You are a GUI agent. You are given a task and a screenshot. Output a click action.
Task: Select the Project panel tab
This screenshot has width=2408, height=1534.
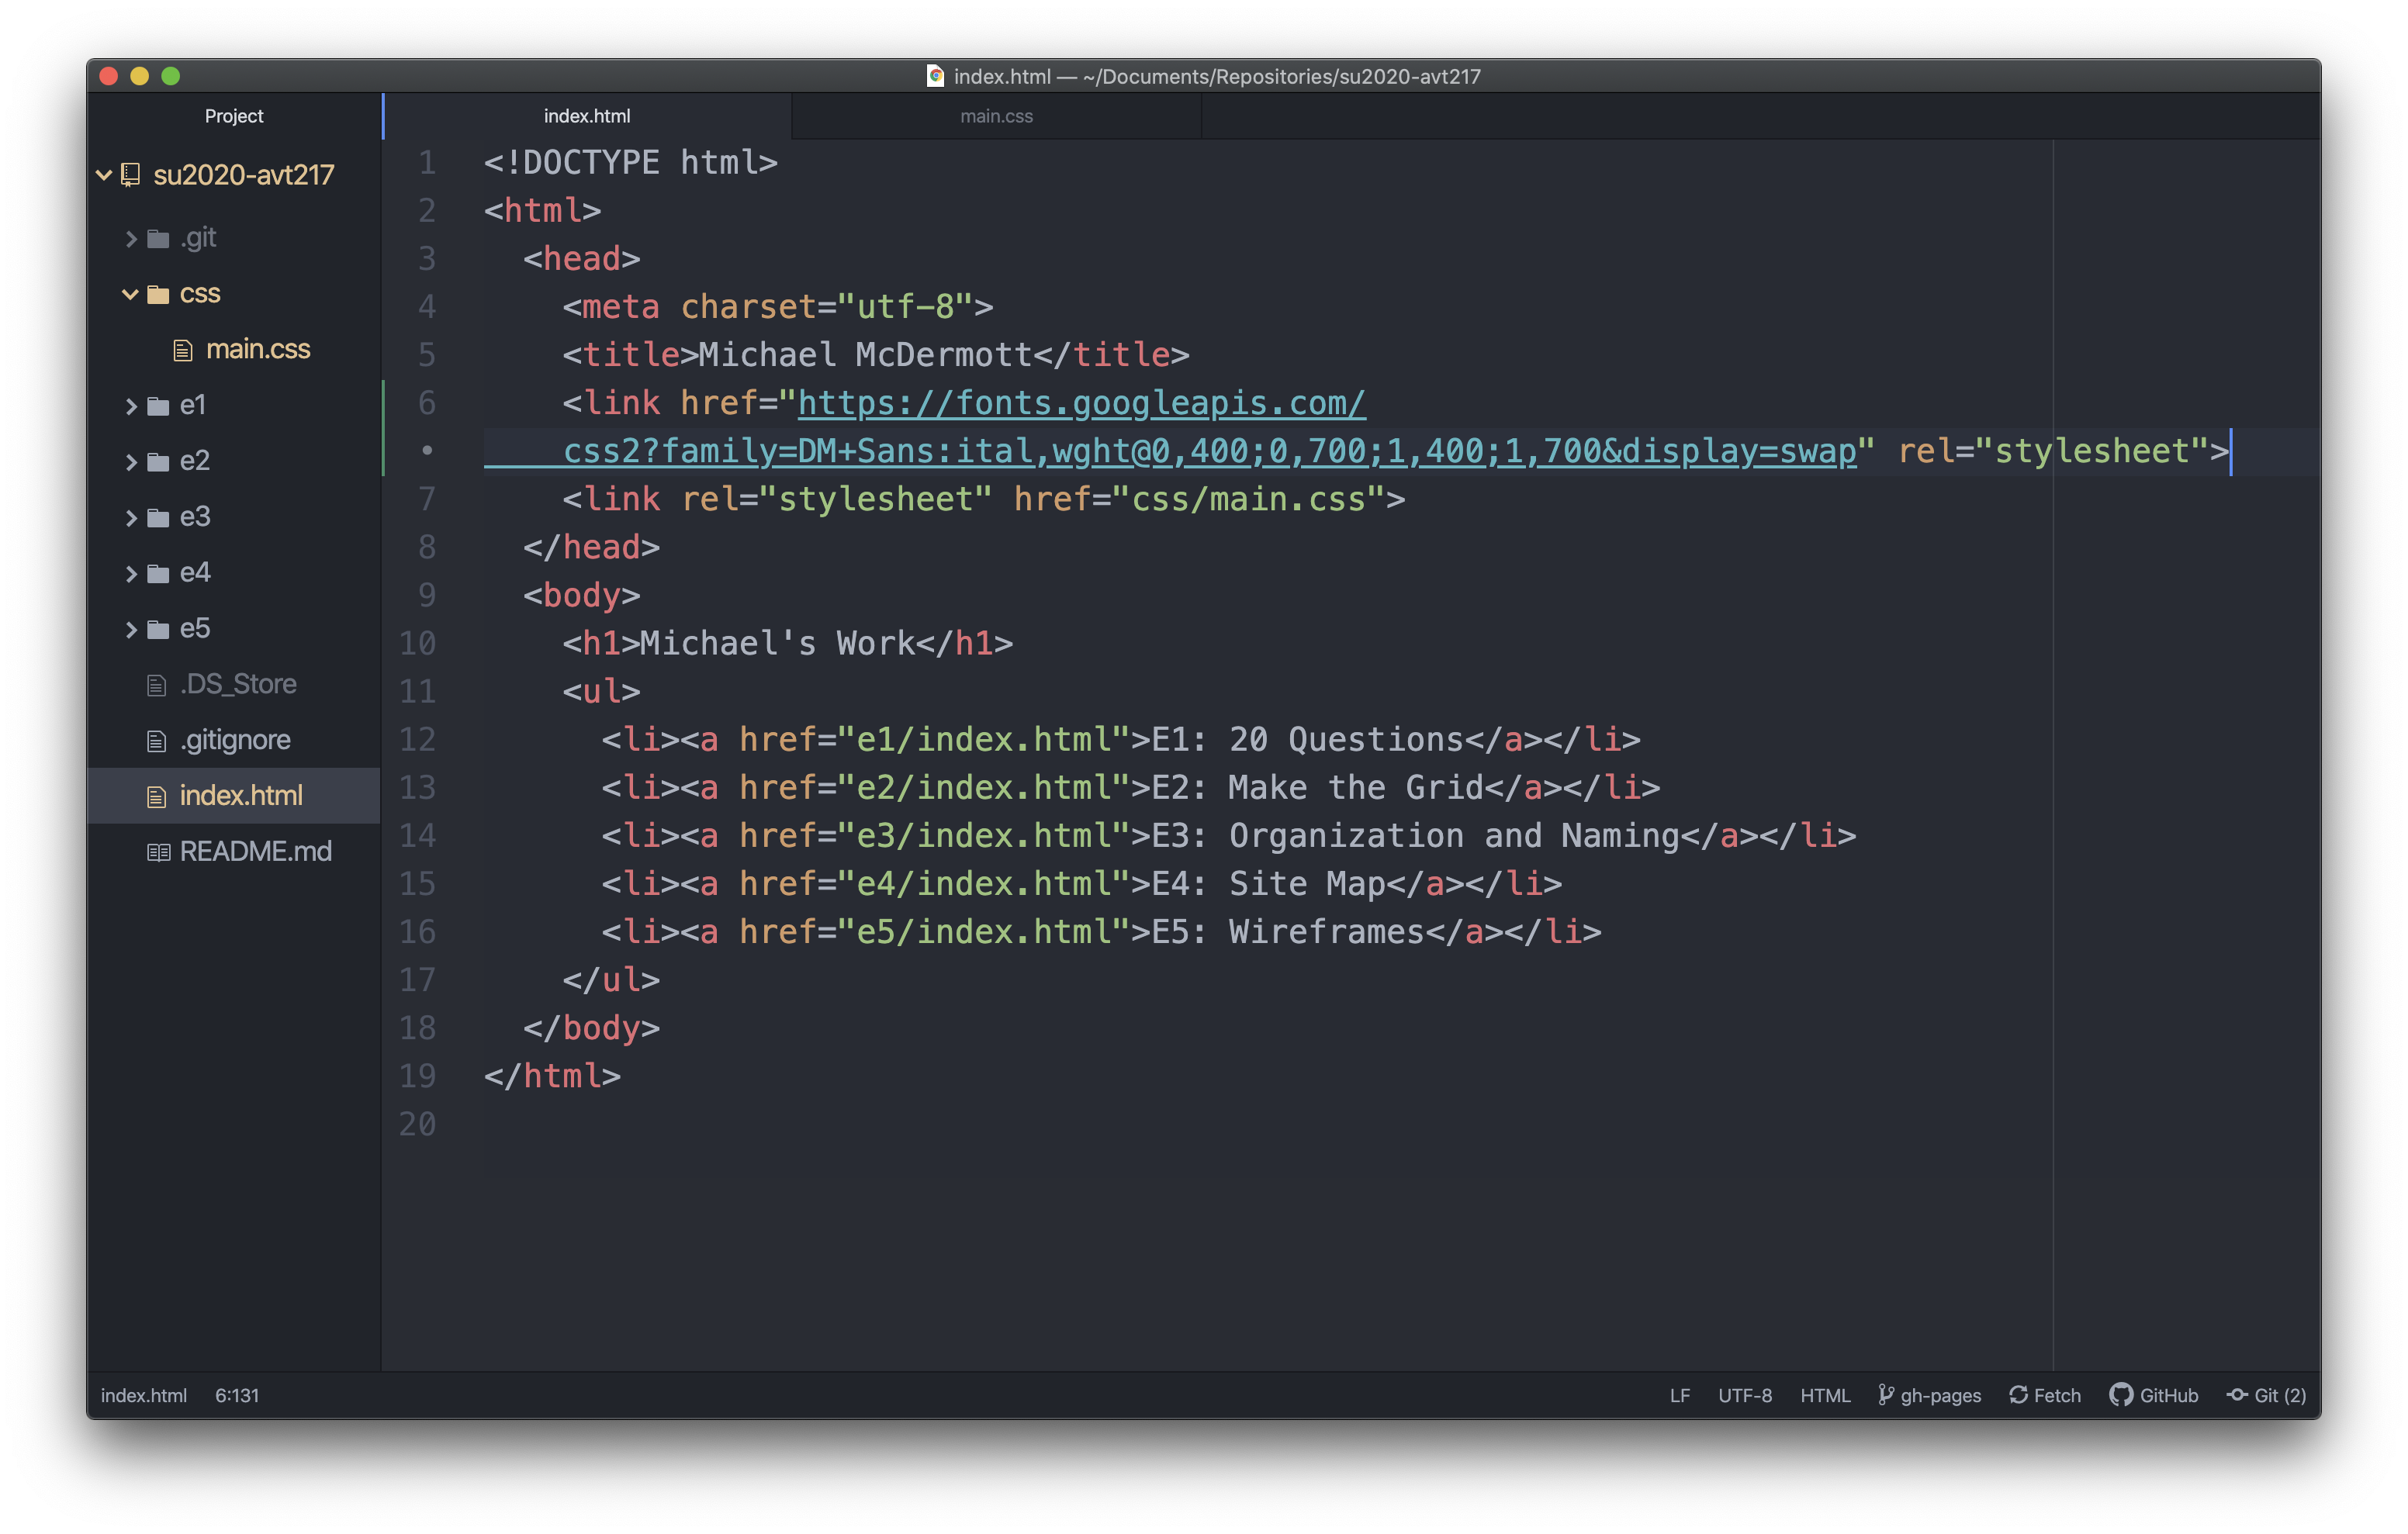[x=234, y=116]
